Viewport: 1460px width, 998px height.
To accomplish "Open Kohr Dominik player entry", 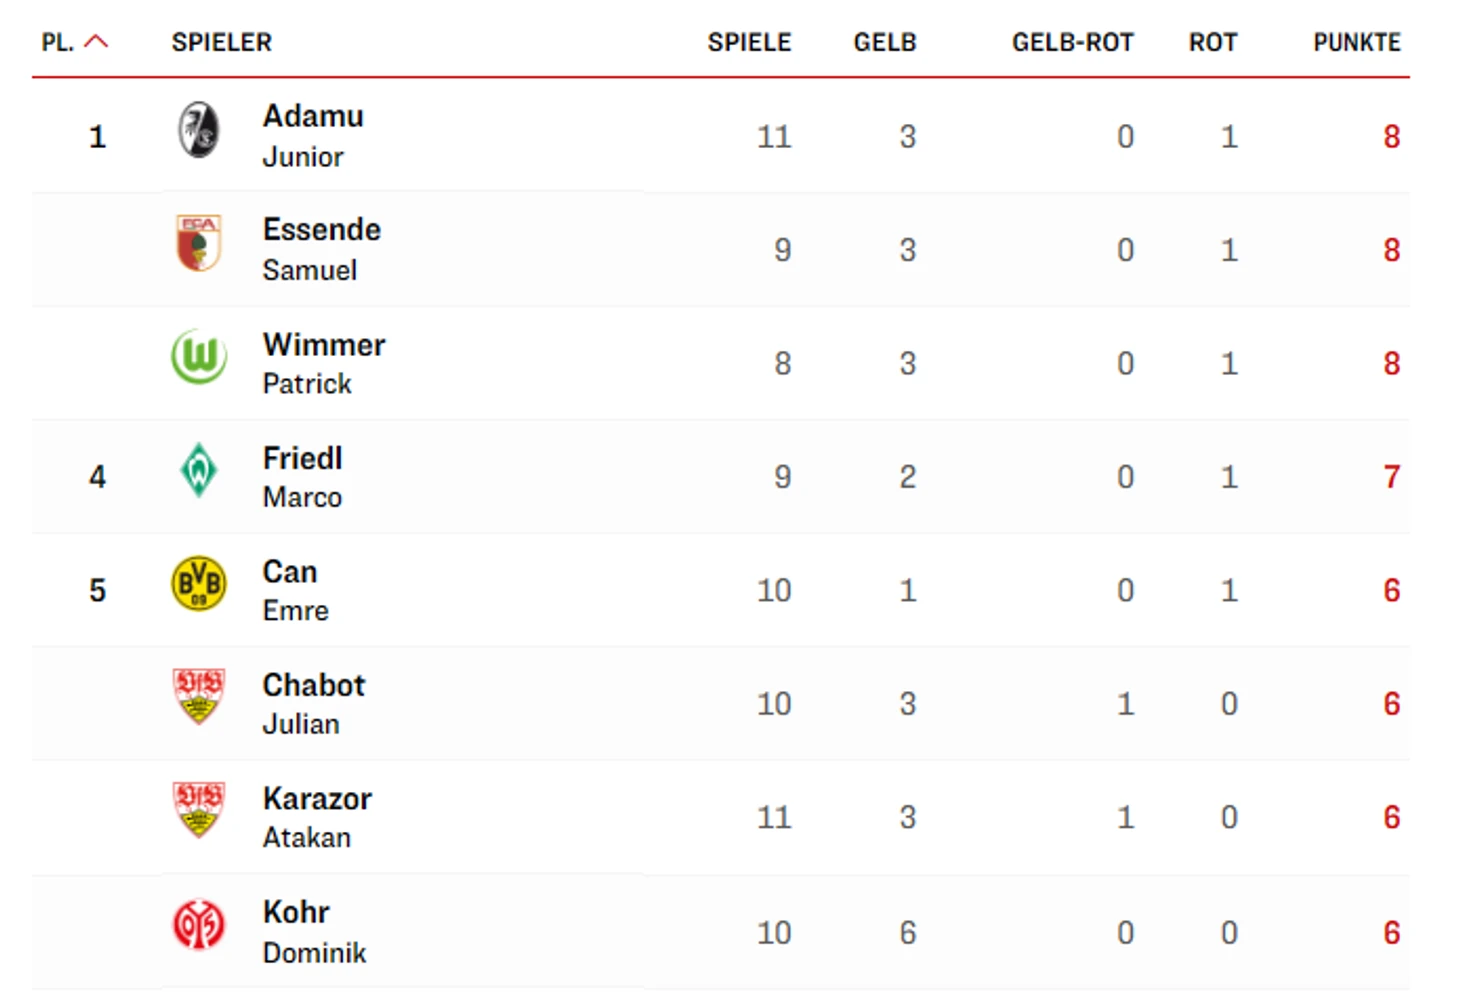I will tap(315, 932).
